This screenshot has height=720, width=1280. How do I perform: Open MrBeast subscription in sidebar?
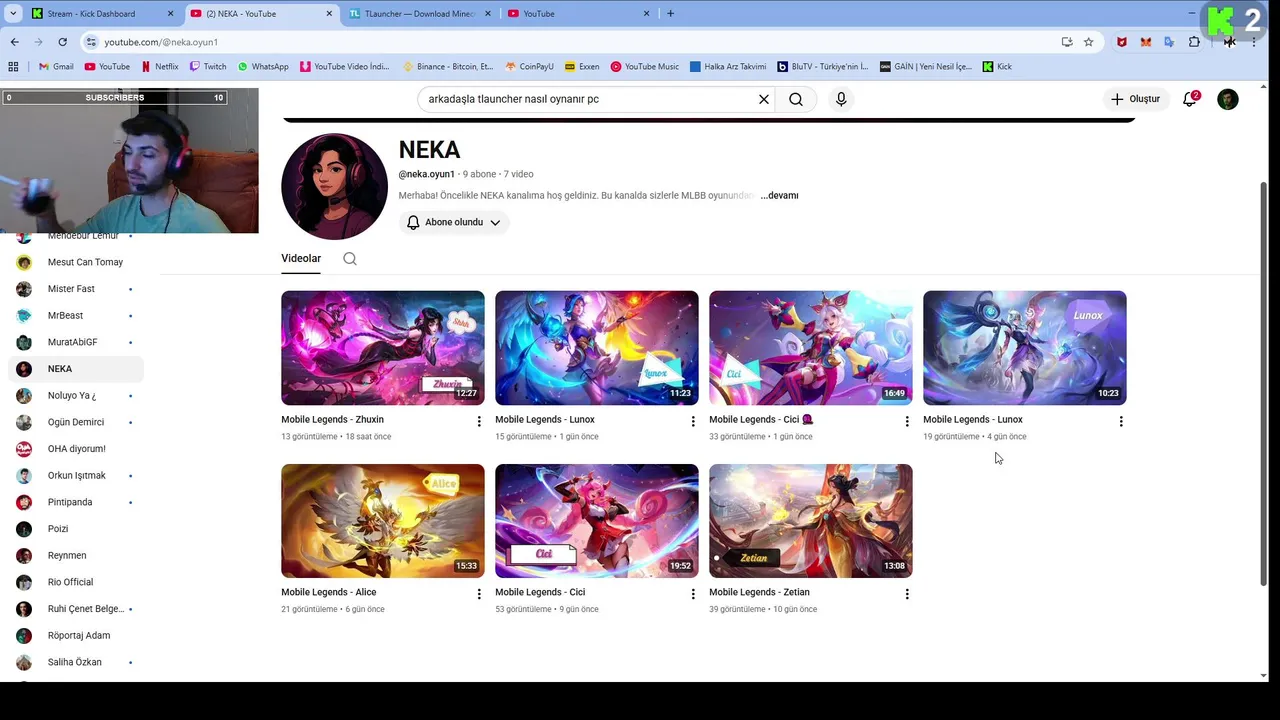(x=75, y=316)
